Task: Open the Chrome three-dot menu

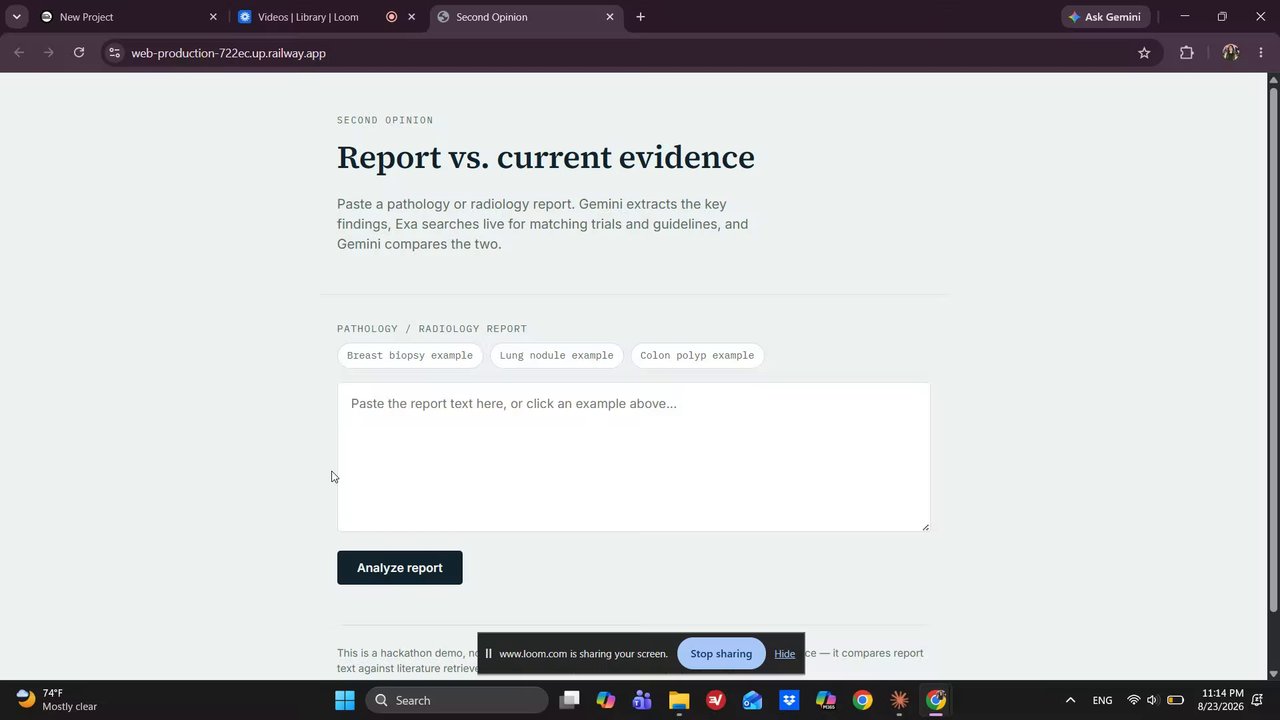Action: (1260, 53)
